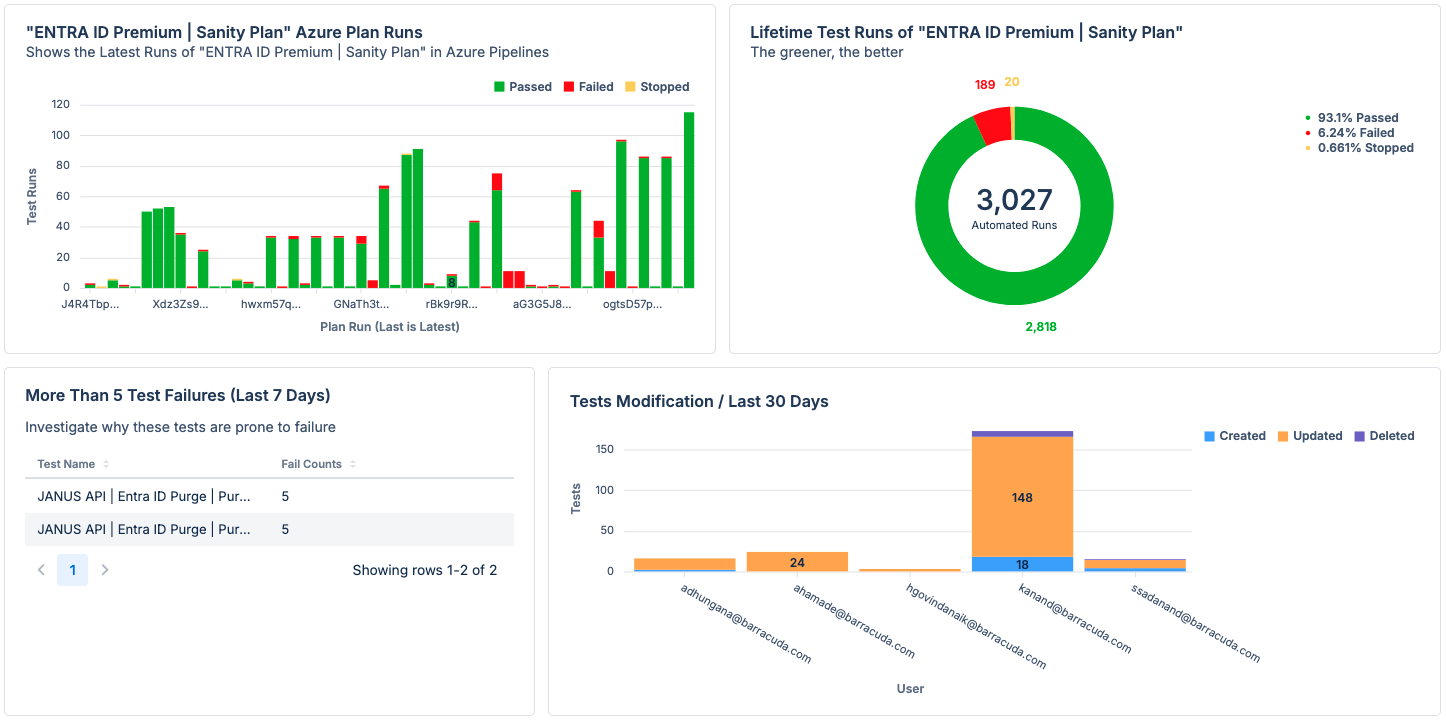Viewport: 1446px width, 721px height.
Task: Click the next-page chevron in failures table
Action: [x=104, y=569]
